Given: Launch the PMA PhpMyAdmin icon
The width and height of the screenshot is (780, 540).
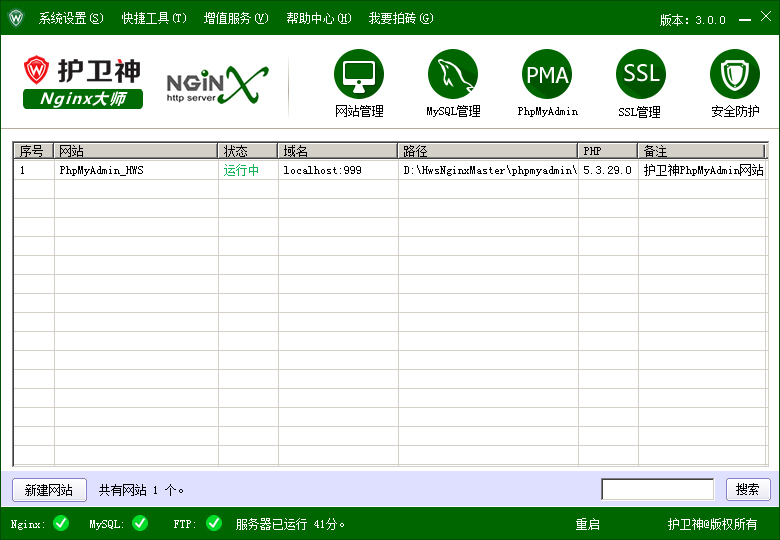Looking at the screenshot, I should pos(547,74).
